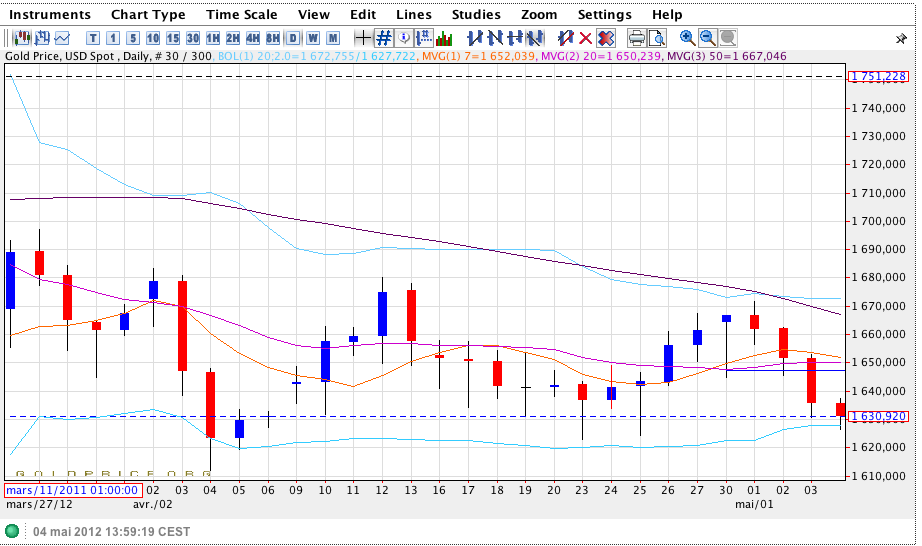Select the weekly W time scale button
The image size is (922, 546).
[313, 38]
